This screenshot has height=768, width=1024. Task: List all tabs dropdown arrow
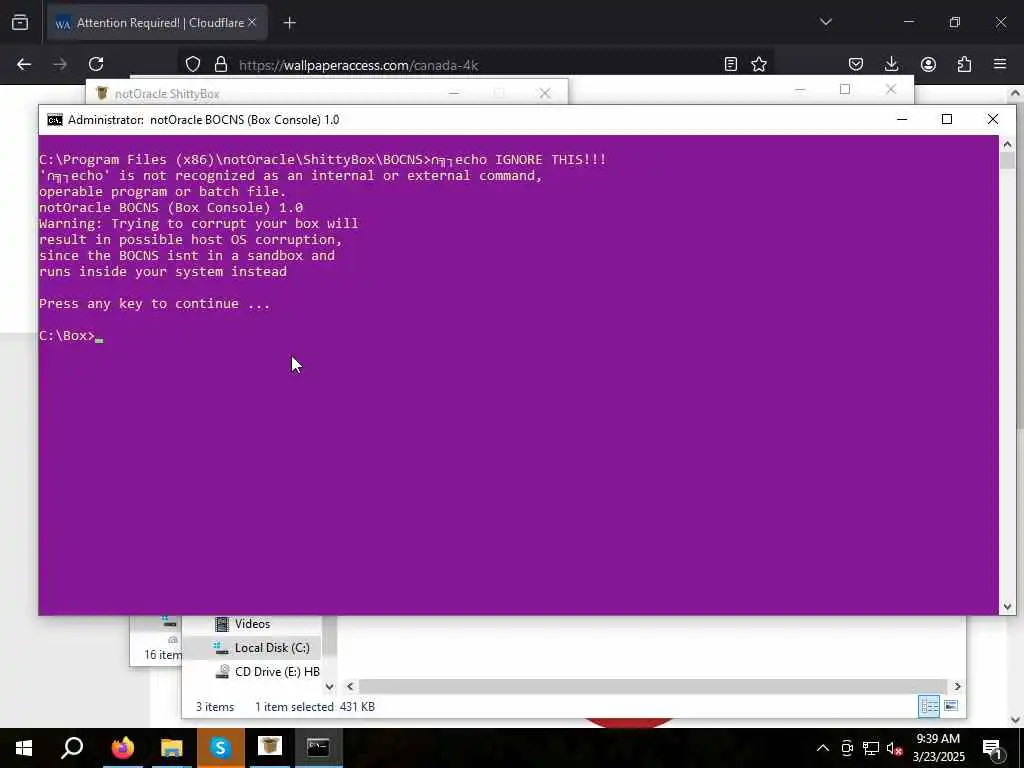pyautogui.click(x=825, y=22)
